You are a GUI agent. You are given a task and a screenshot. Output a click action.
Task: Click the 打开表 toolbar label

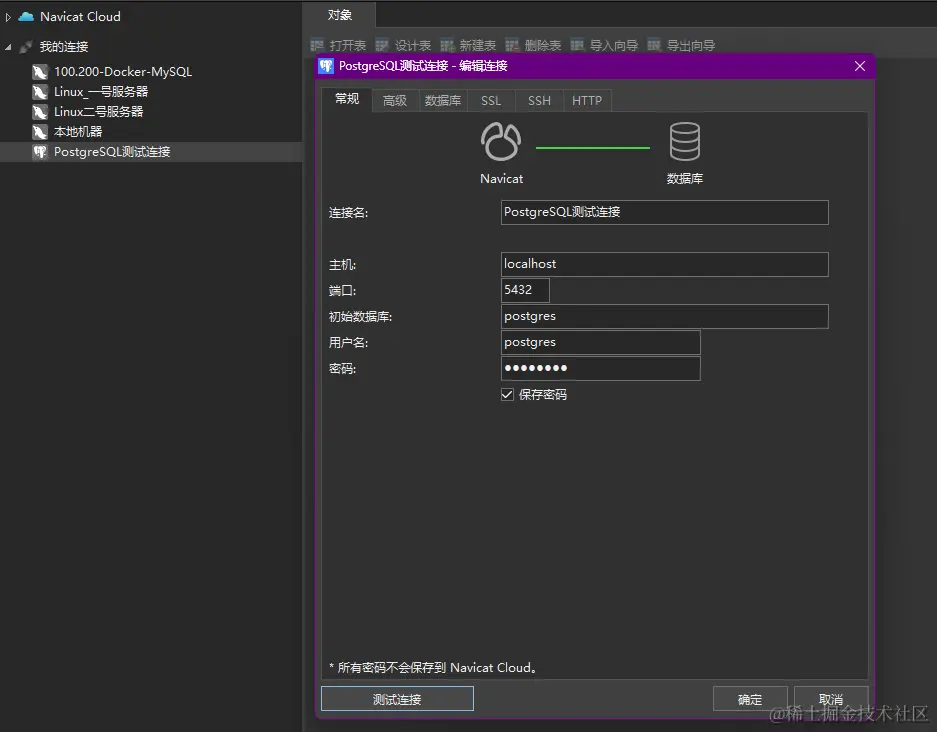click(348, 45)
